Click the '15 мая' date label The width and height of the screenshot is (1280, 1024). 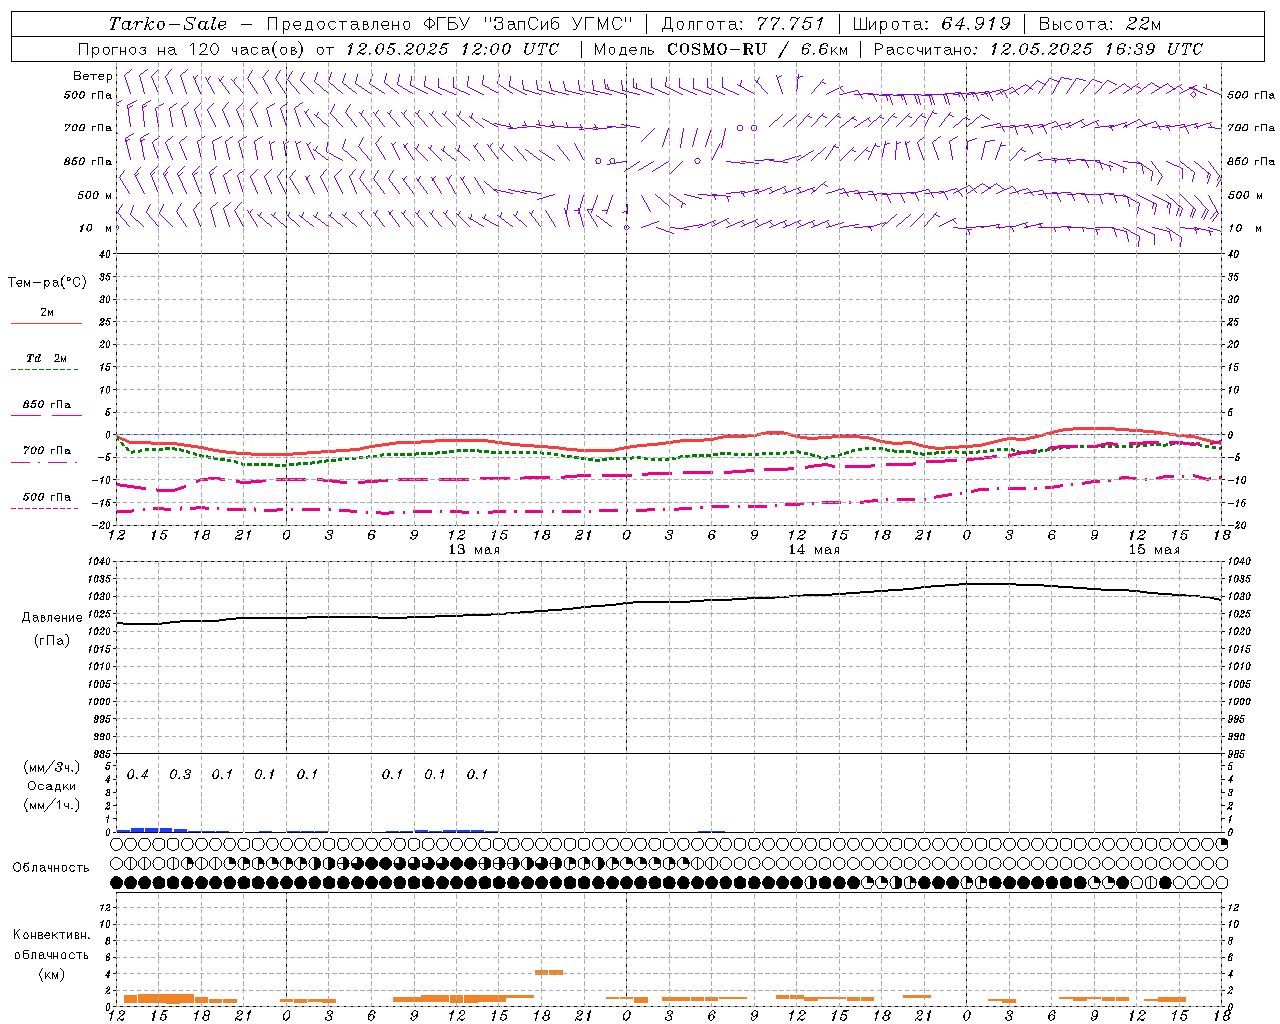[x=1154, y=549]
